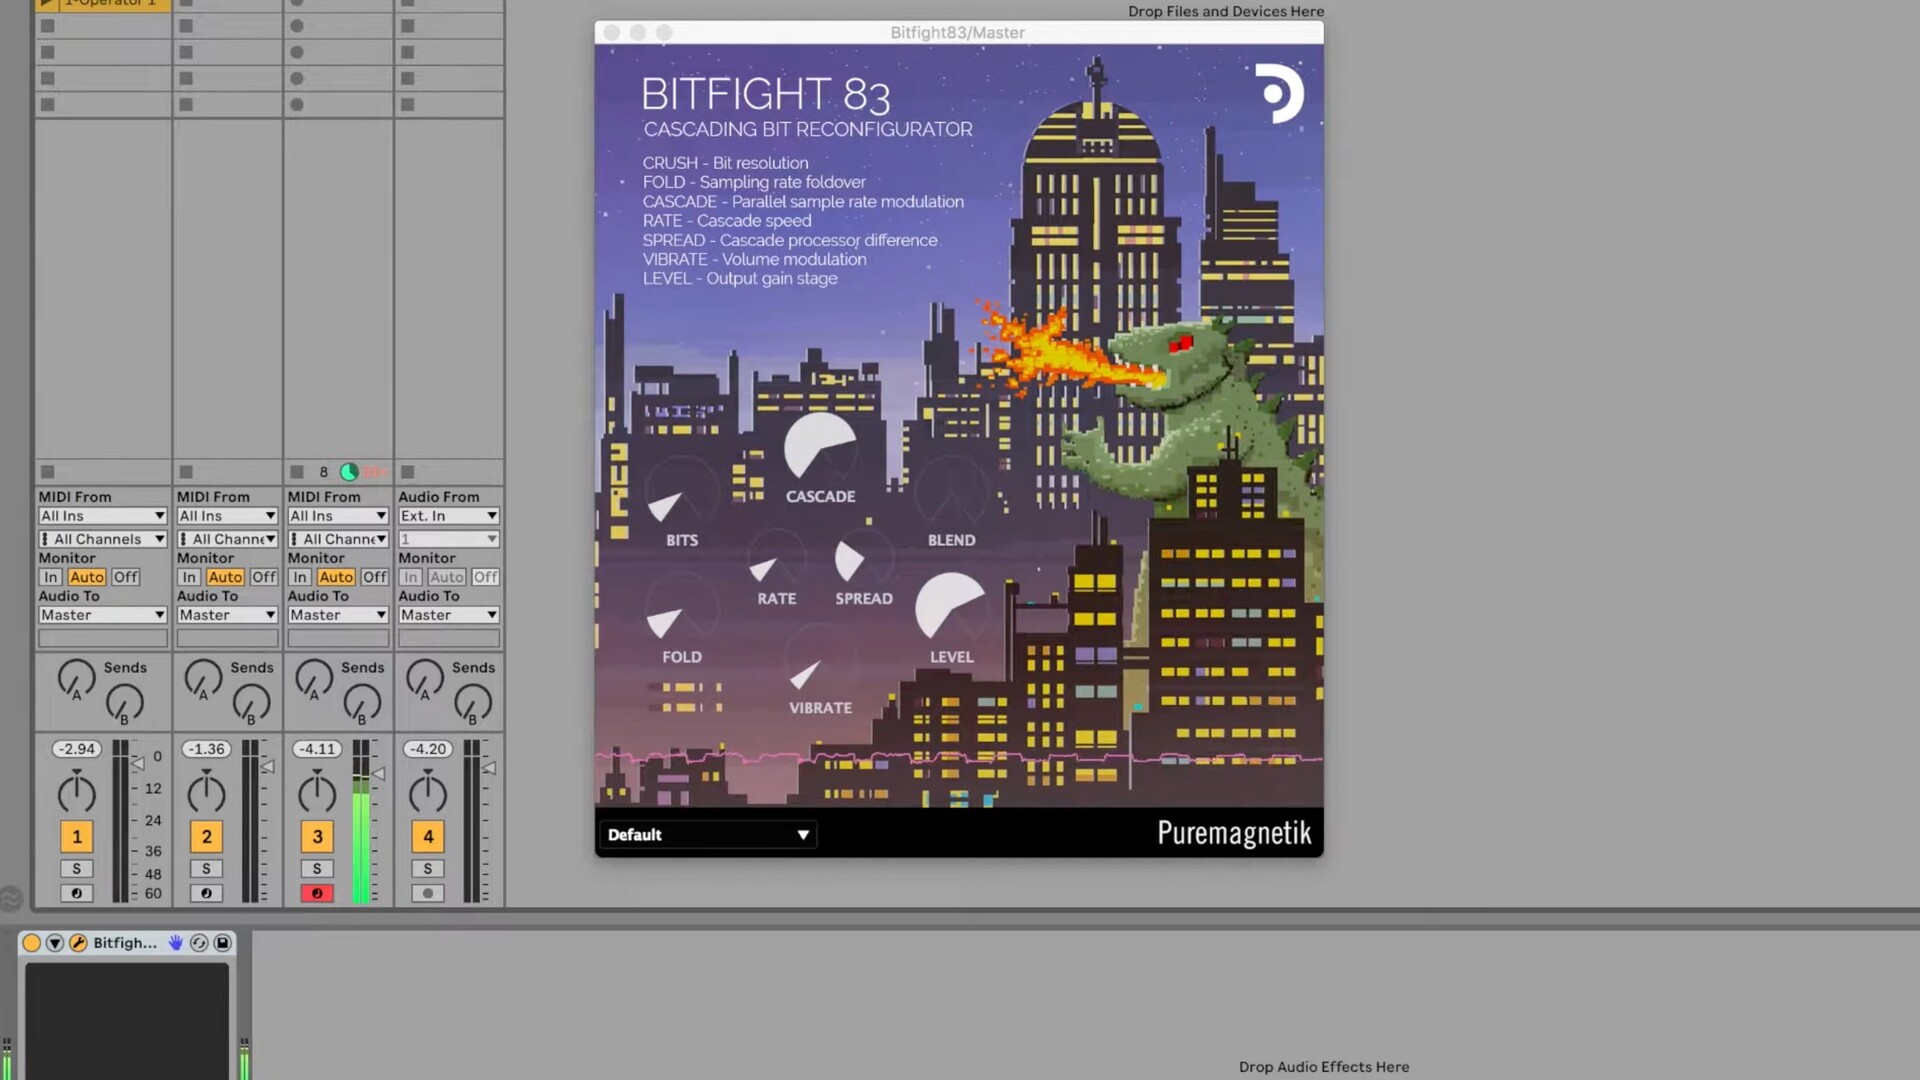The image size is (1920, 1080).
Task: Set track 1 monitor to In
Action: 51,577
